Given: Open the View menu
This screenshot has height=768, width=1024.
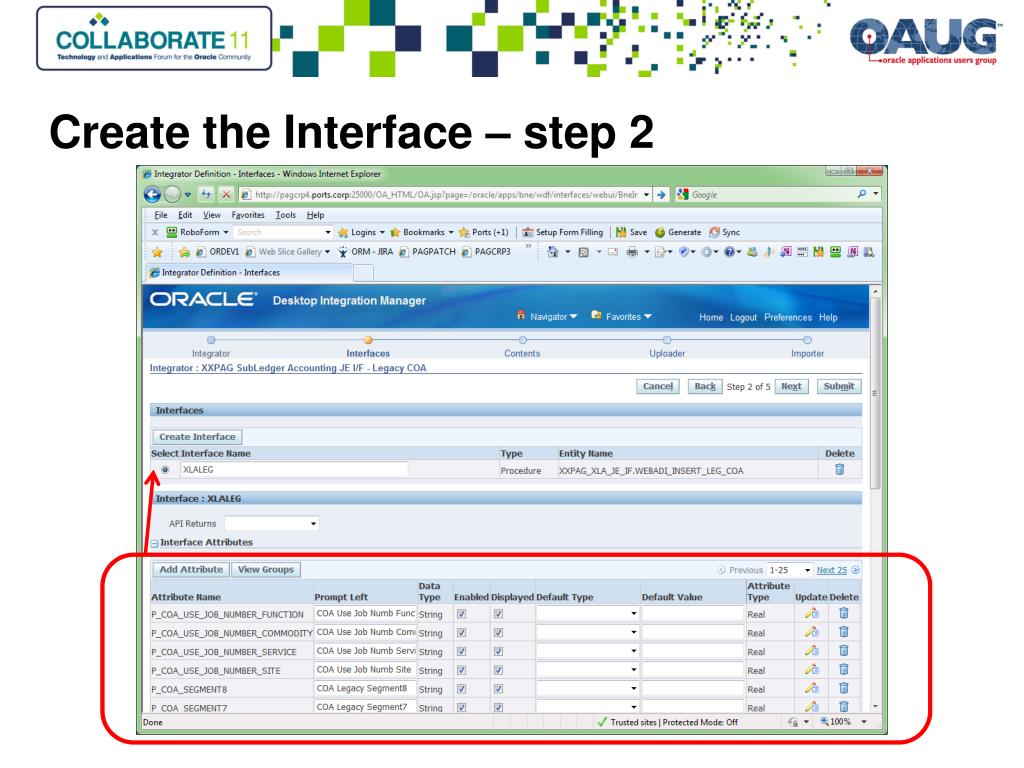Looking at the screenshot, I should point(212,215).
